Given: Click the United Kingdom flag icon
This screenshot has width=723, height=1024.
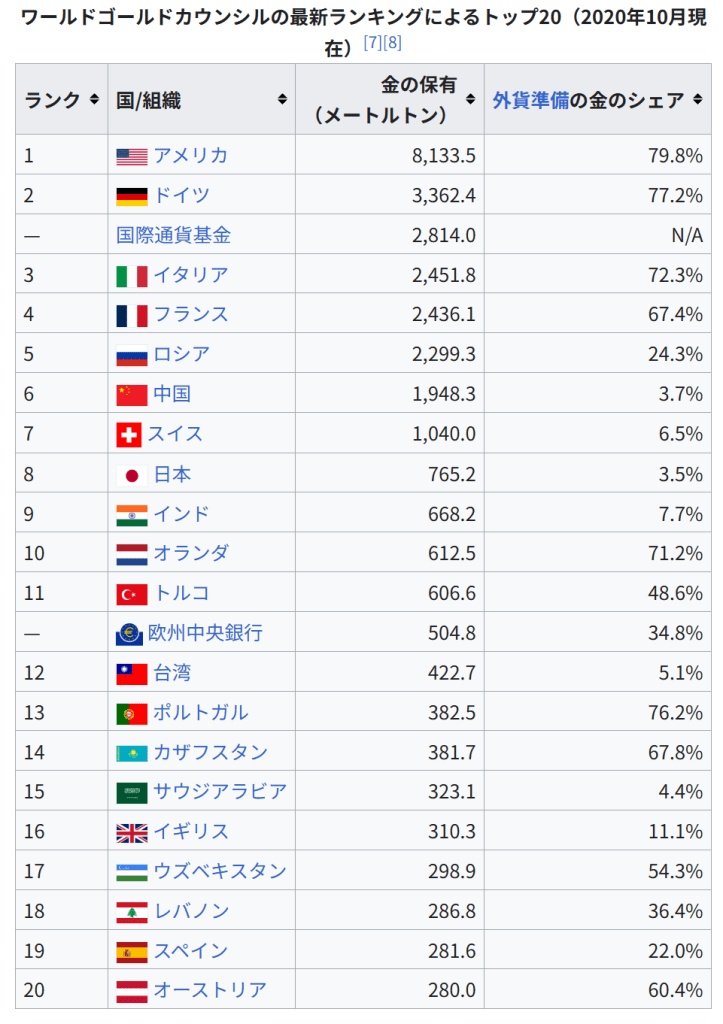Looking at the screenshot, I should (131, 832).
